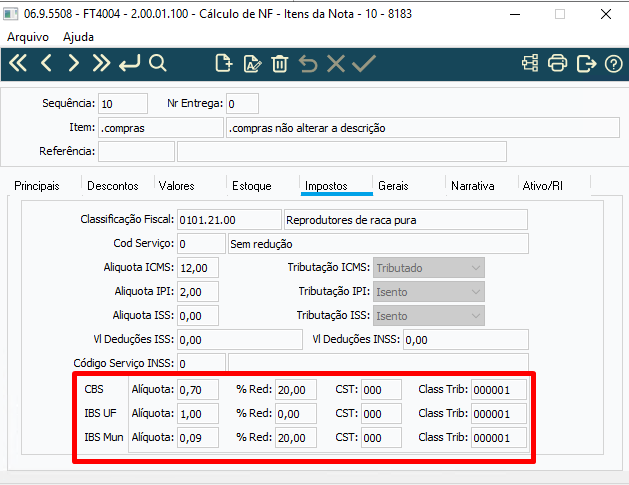Click the IBS Mun Class Trib field
629x485 pixels.
click(x=499, y=438)
